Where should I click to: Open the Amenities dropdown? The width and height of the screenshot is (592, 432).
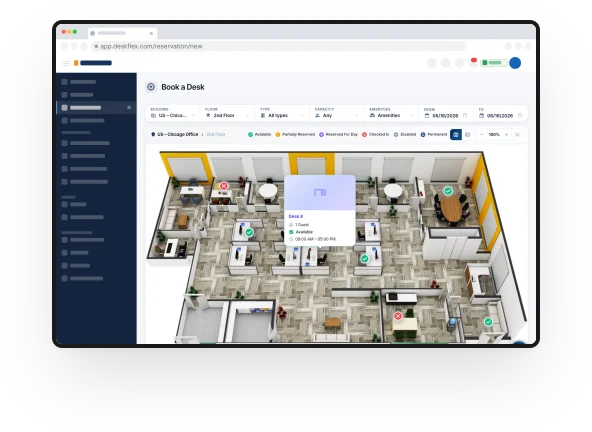pos(391,113)
